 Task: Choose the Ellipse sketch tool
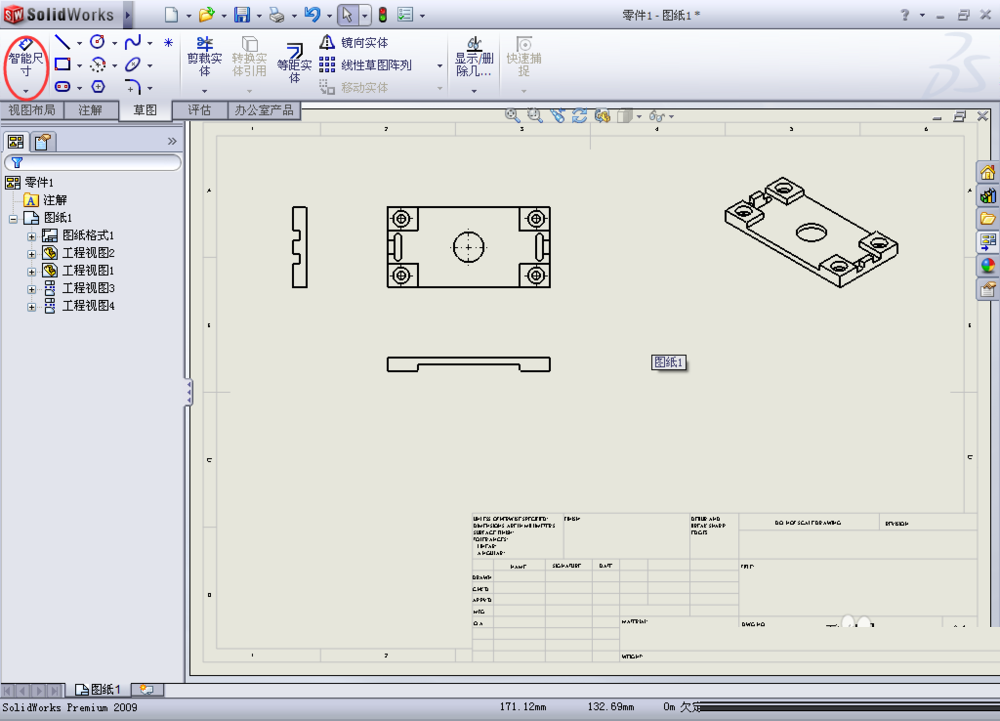[133, 64]
